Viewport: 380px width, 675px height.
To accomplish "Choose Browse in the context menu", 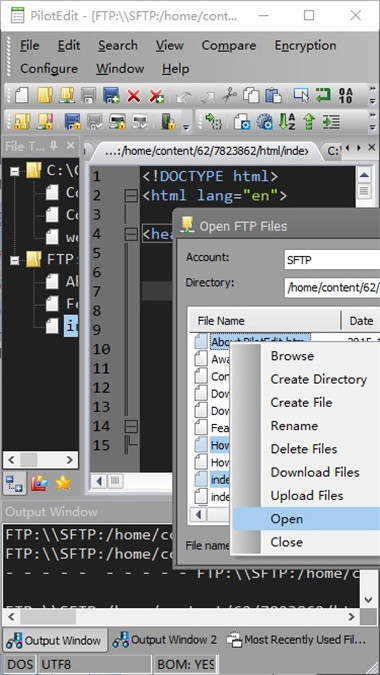I will (x=306, y=356).
